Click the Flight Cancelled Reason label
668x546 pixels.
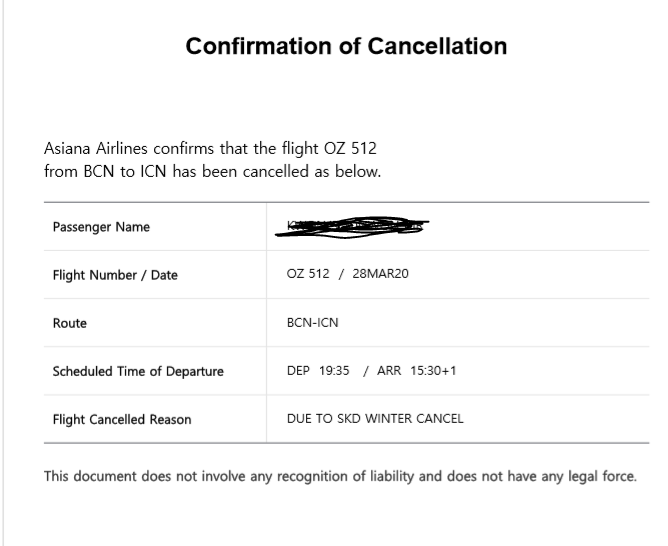tap(122, 420)
